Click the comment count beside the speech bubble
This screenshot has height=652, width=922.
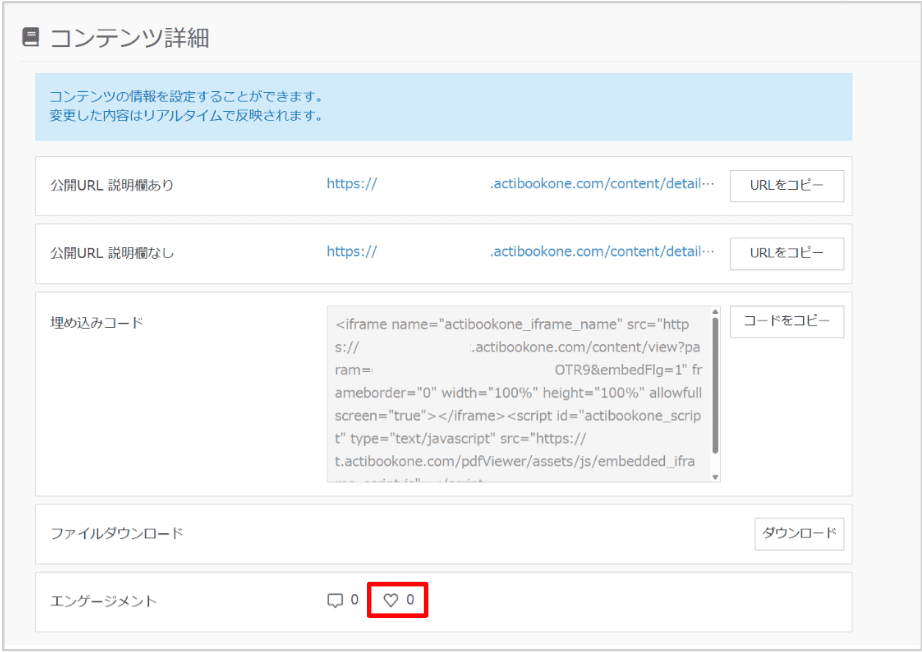(354, 600)
